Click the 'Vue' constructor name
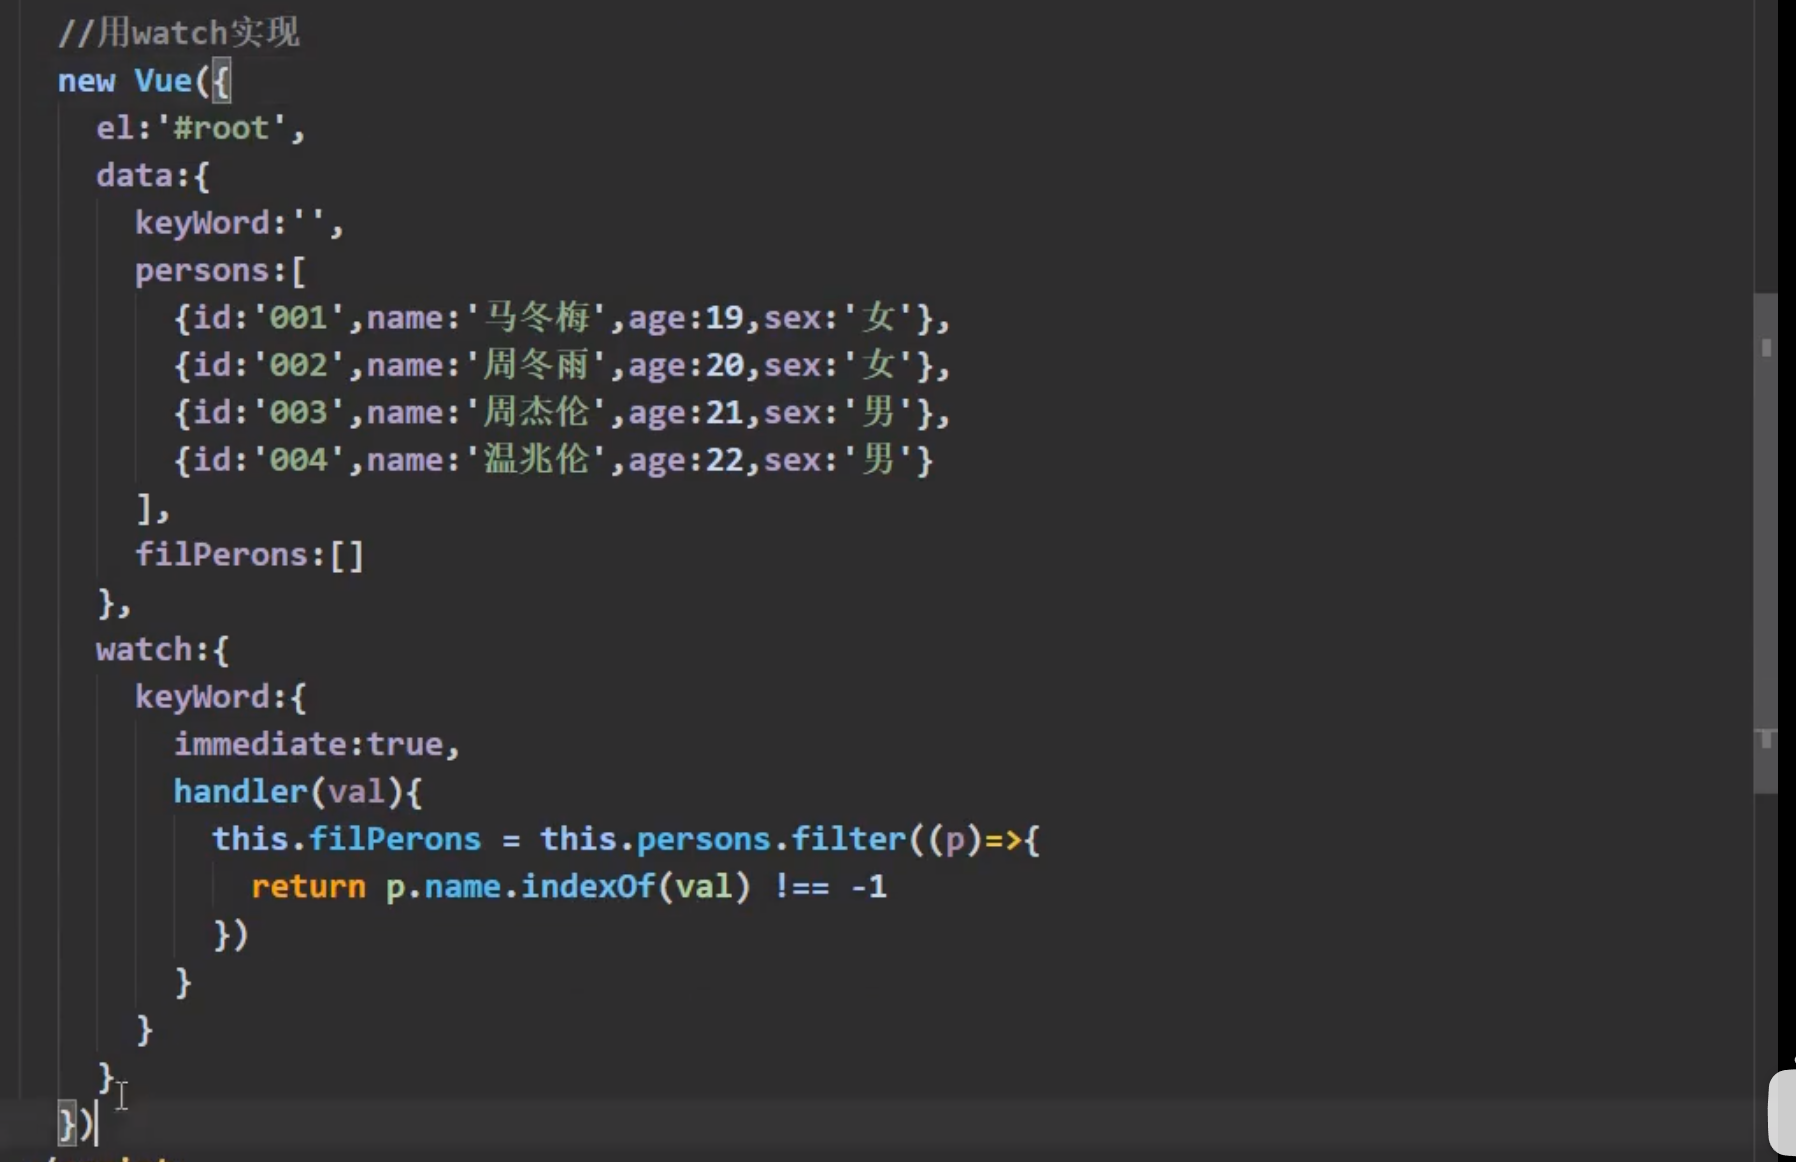This screenshot has width=1796, height=1162. pyautogui.click(x=163, y=80)
